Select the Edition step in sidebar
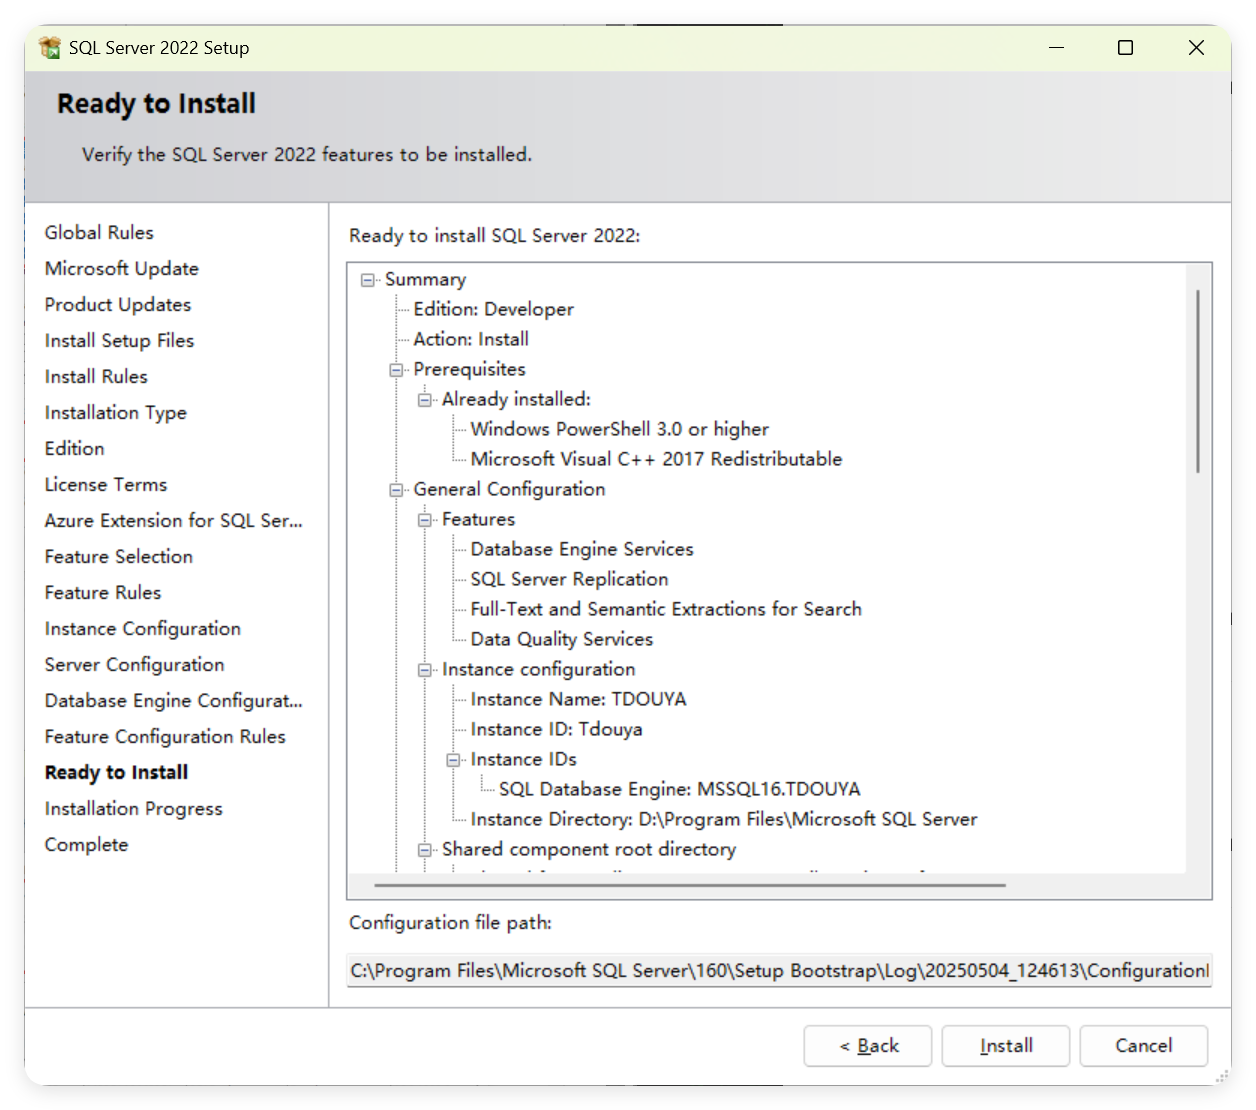This screenshot has height=1110, width=1256. coord(75,448)
